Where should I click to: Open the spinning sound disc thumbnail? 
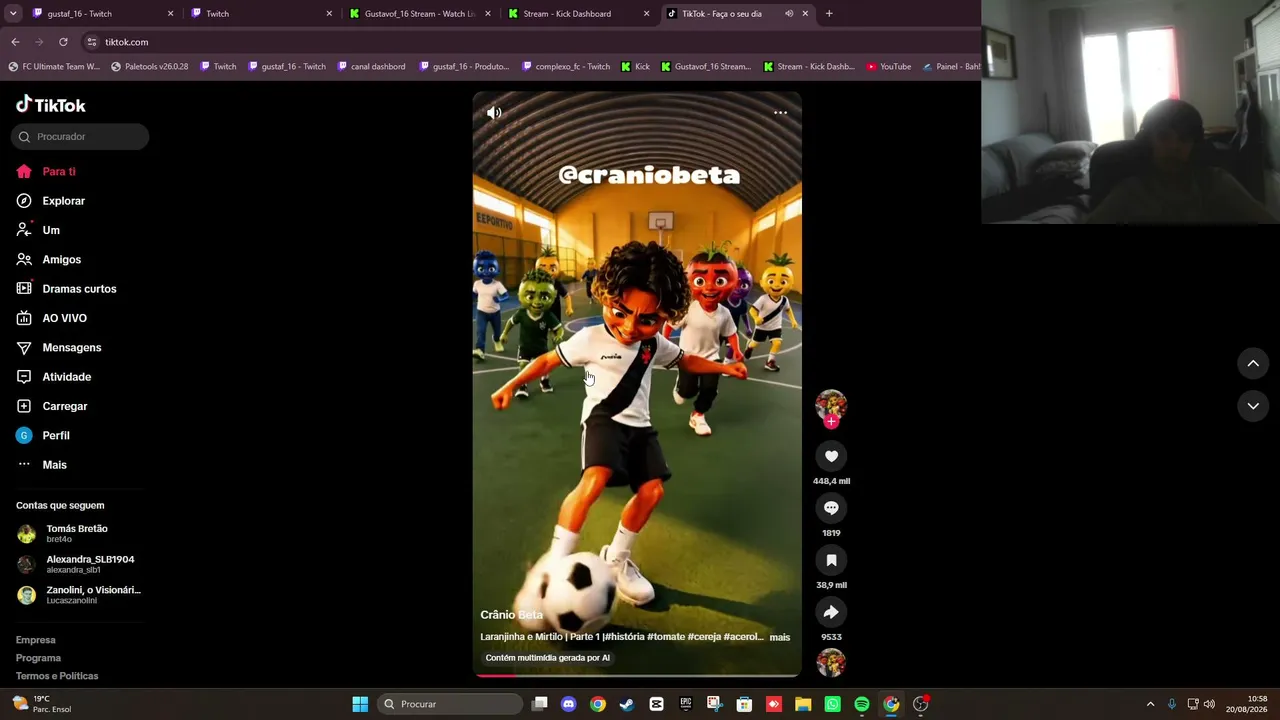tap(831, 663)
